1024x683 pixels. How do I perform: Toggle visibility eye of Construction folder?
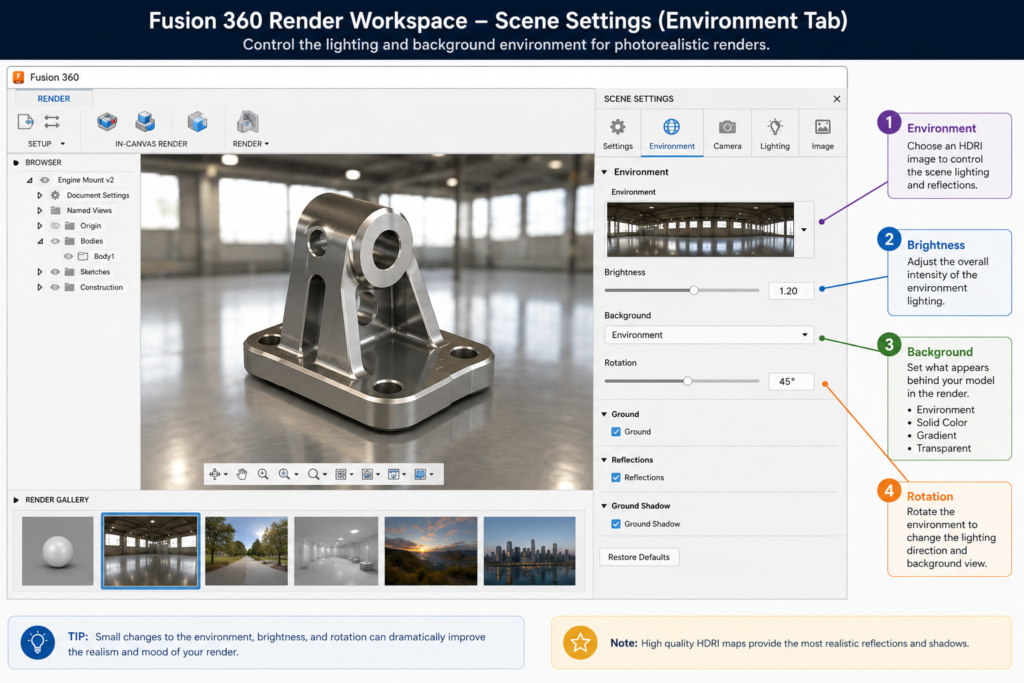[x=56, y=287]
